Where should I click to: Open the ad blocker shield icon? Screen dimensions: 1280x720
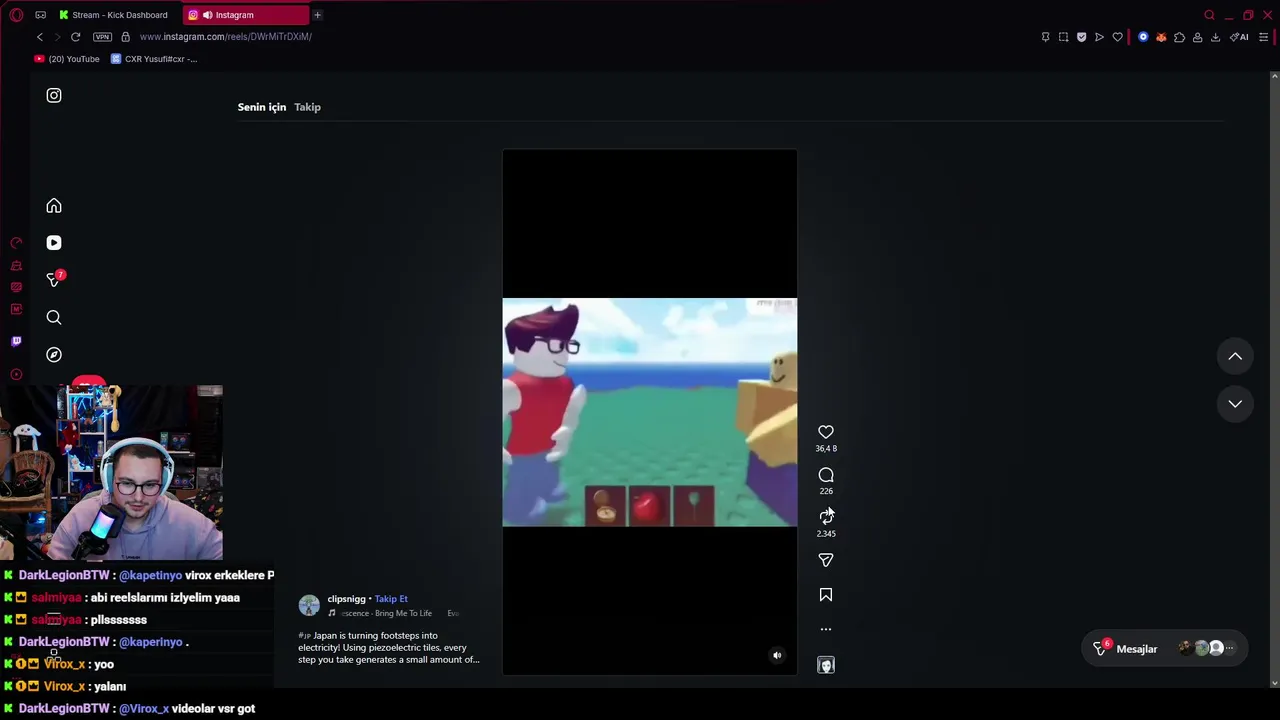pos(1082,37)
